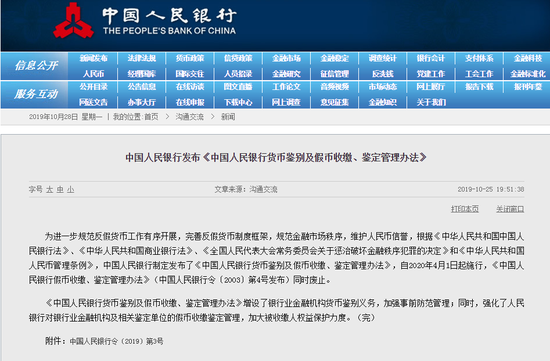Go to 在线访谈 page
Screen dimensions: 550x361
[190, 87]
